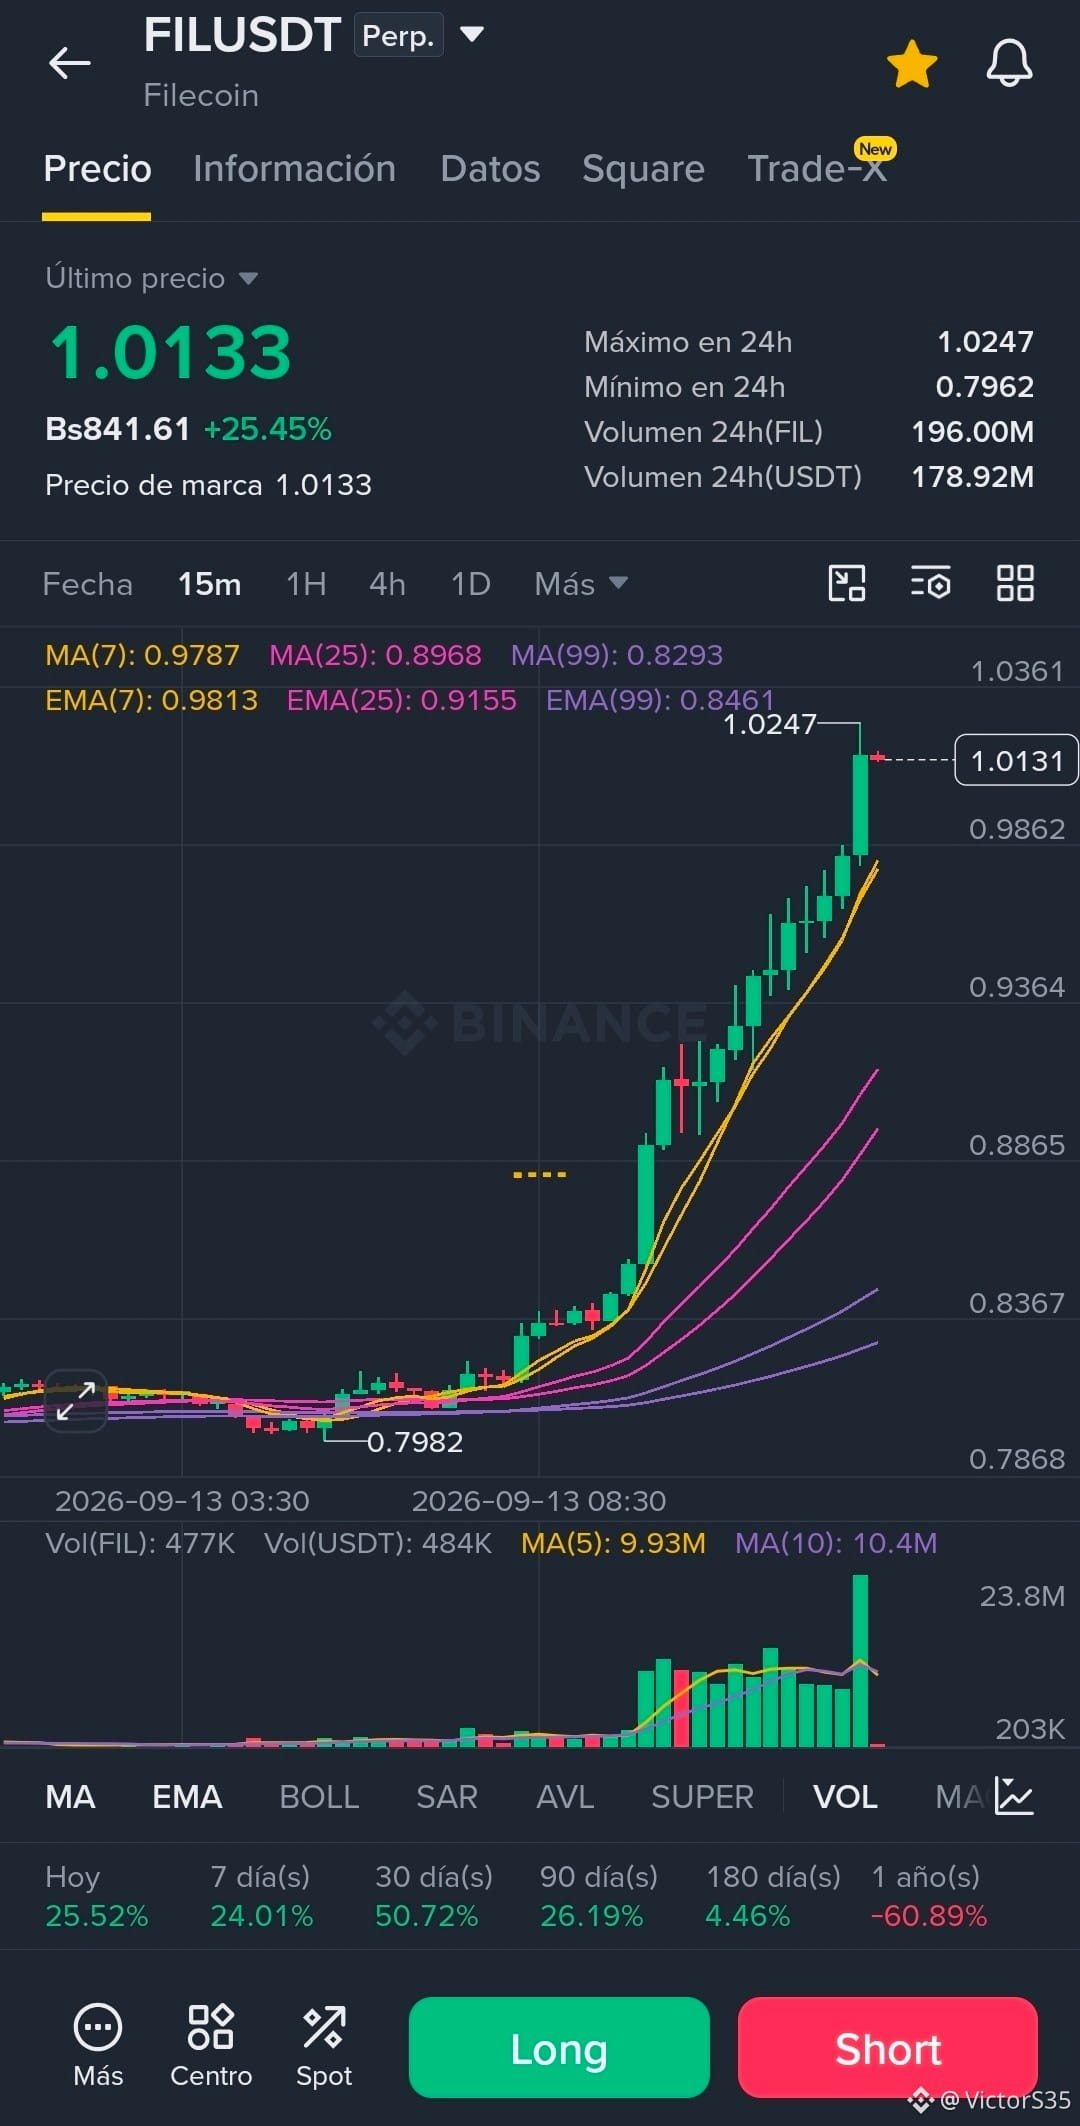Open the price alert bell
1080x2126 pixels.
pos(1009,64)
